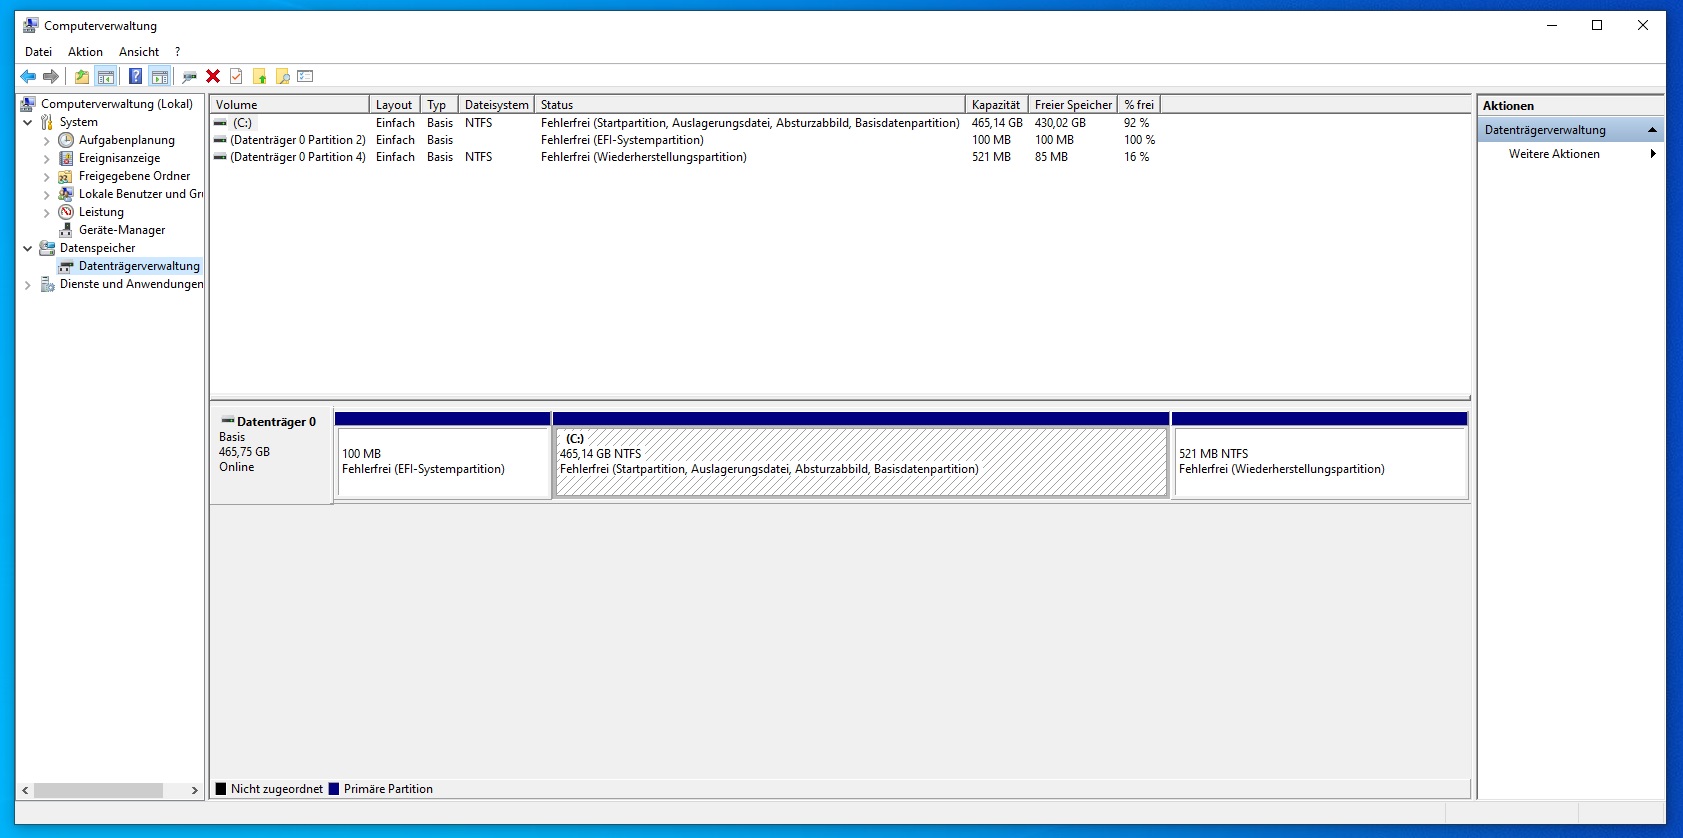
Task: Select the Geräte-Manager tree item
Action: point(122,230)
